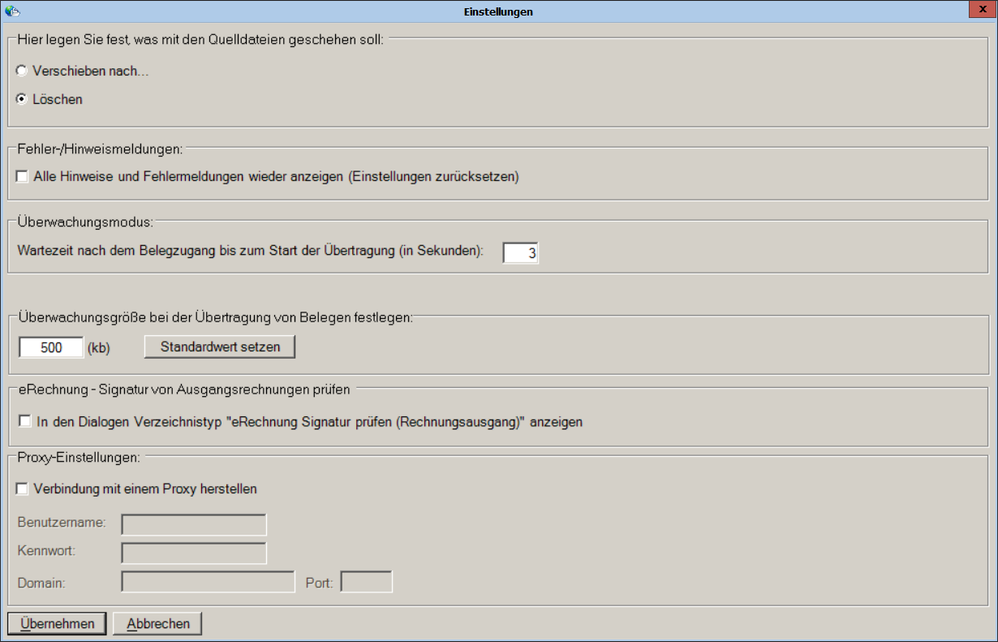
Task: Click the 'eRechnung - Signatur von Ausgangsrechnungen prüfen' label
Action: click(184, 389)
